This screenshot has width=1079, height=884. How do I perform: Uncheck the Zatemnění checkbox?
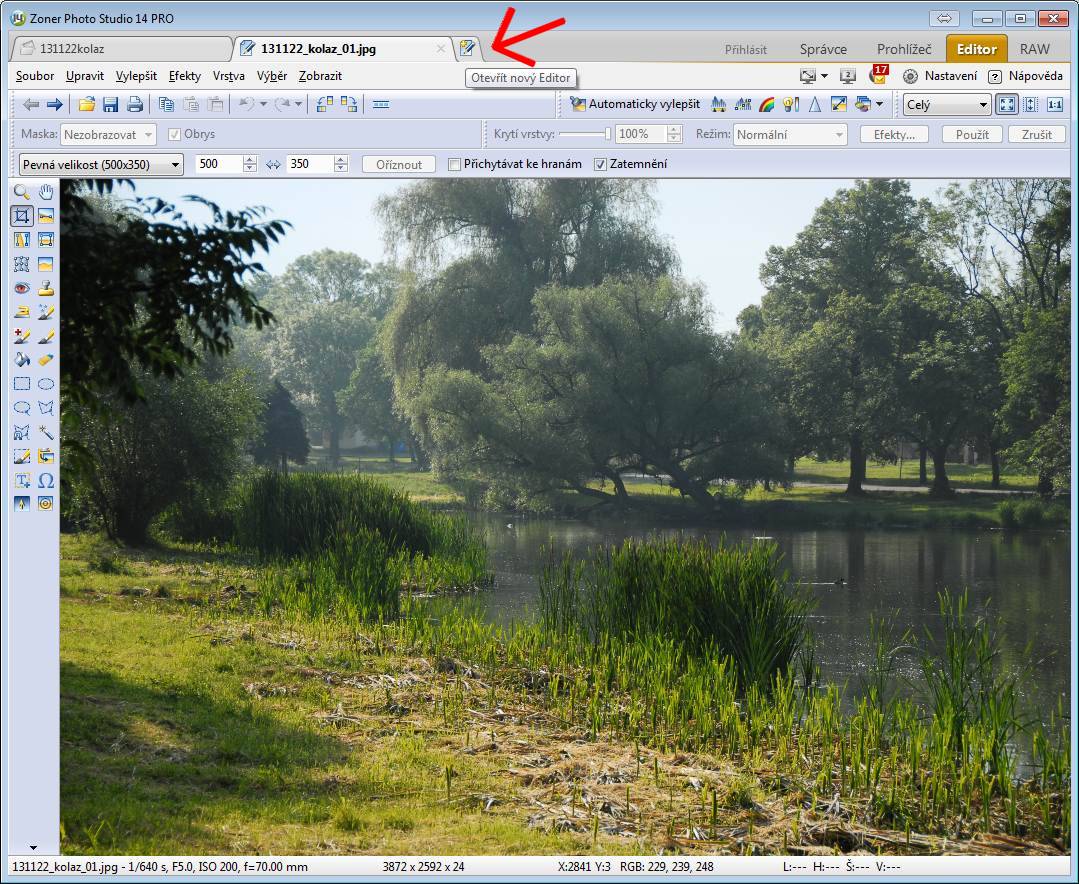(x=600, y=164)
